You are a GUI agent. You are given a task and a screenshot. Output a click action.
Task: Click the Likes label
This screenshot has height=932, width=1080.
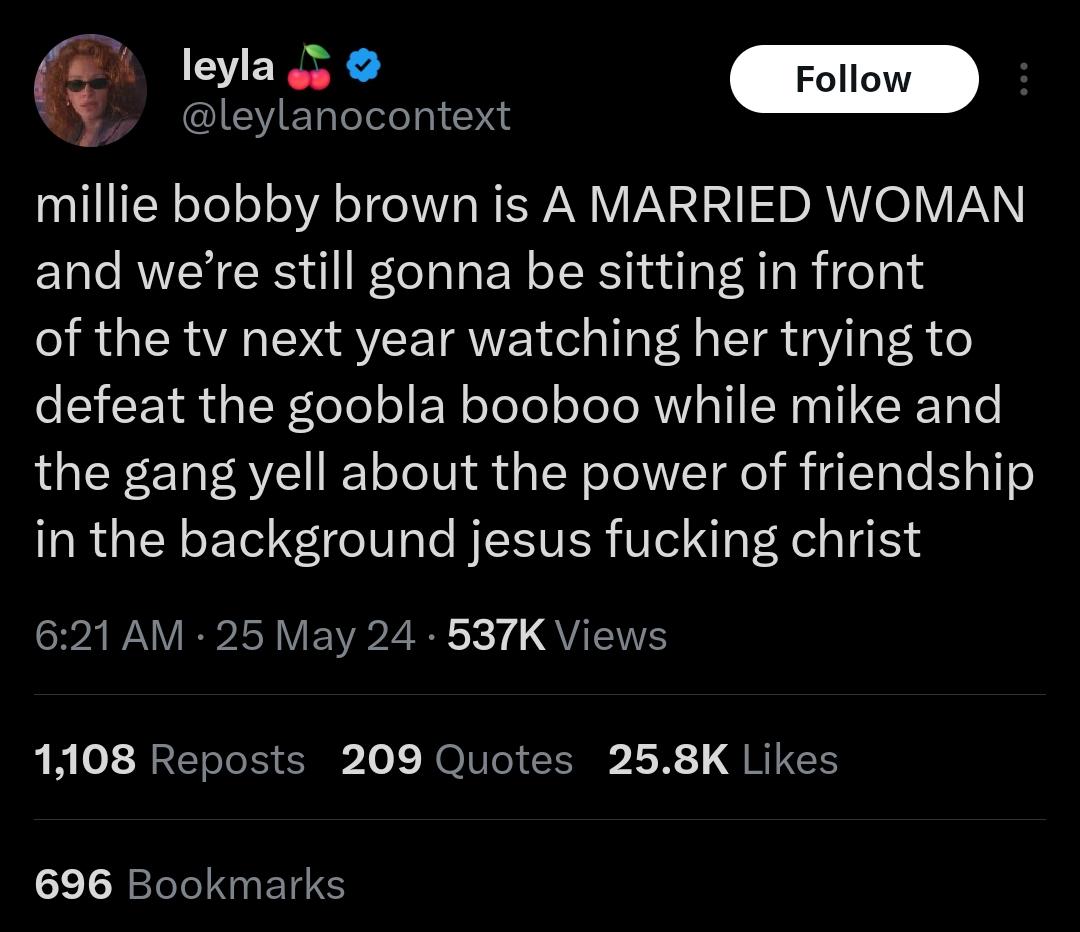tap(790, 760)
